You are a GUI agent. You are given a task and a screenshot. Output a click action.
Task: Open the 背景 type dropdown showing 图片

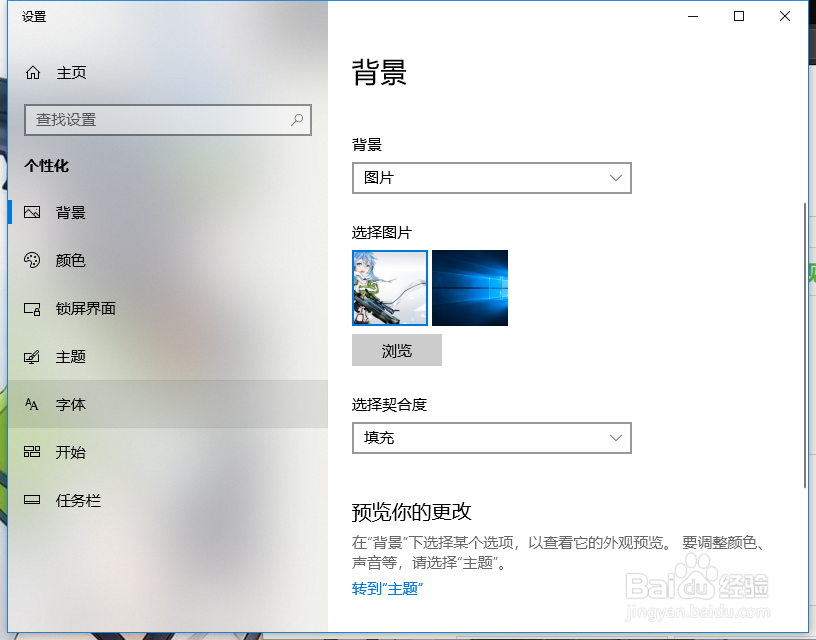[491, 178]
